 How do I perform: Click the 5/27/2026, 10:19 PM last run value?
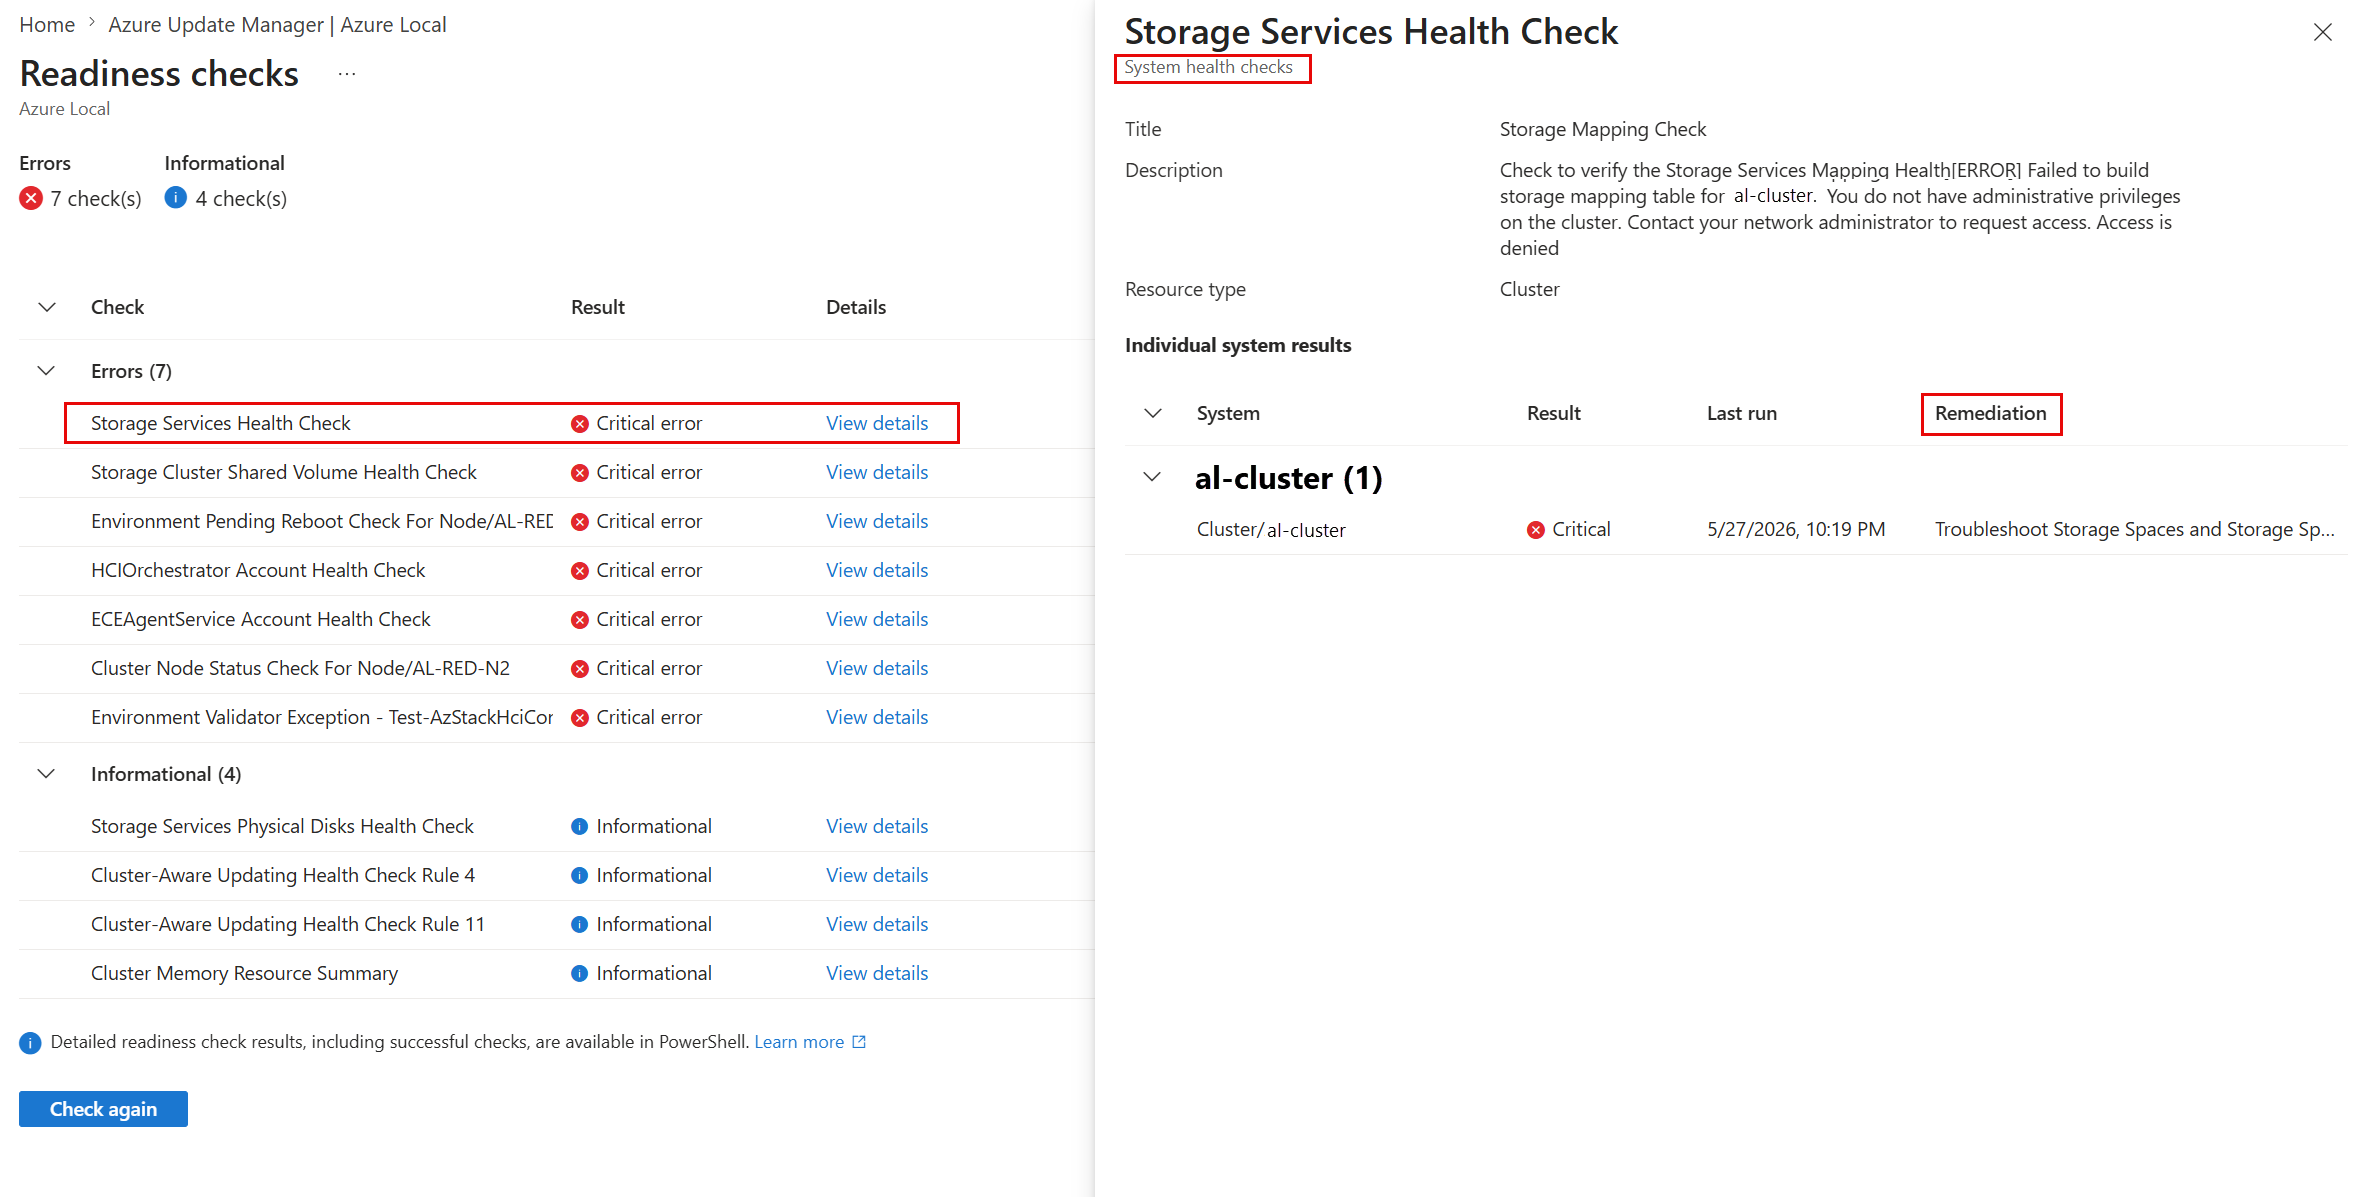[1796, 529]
